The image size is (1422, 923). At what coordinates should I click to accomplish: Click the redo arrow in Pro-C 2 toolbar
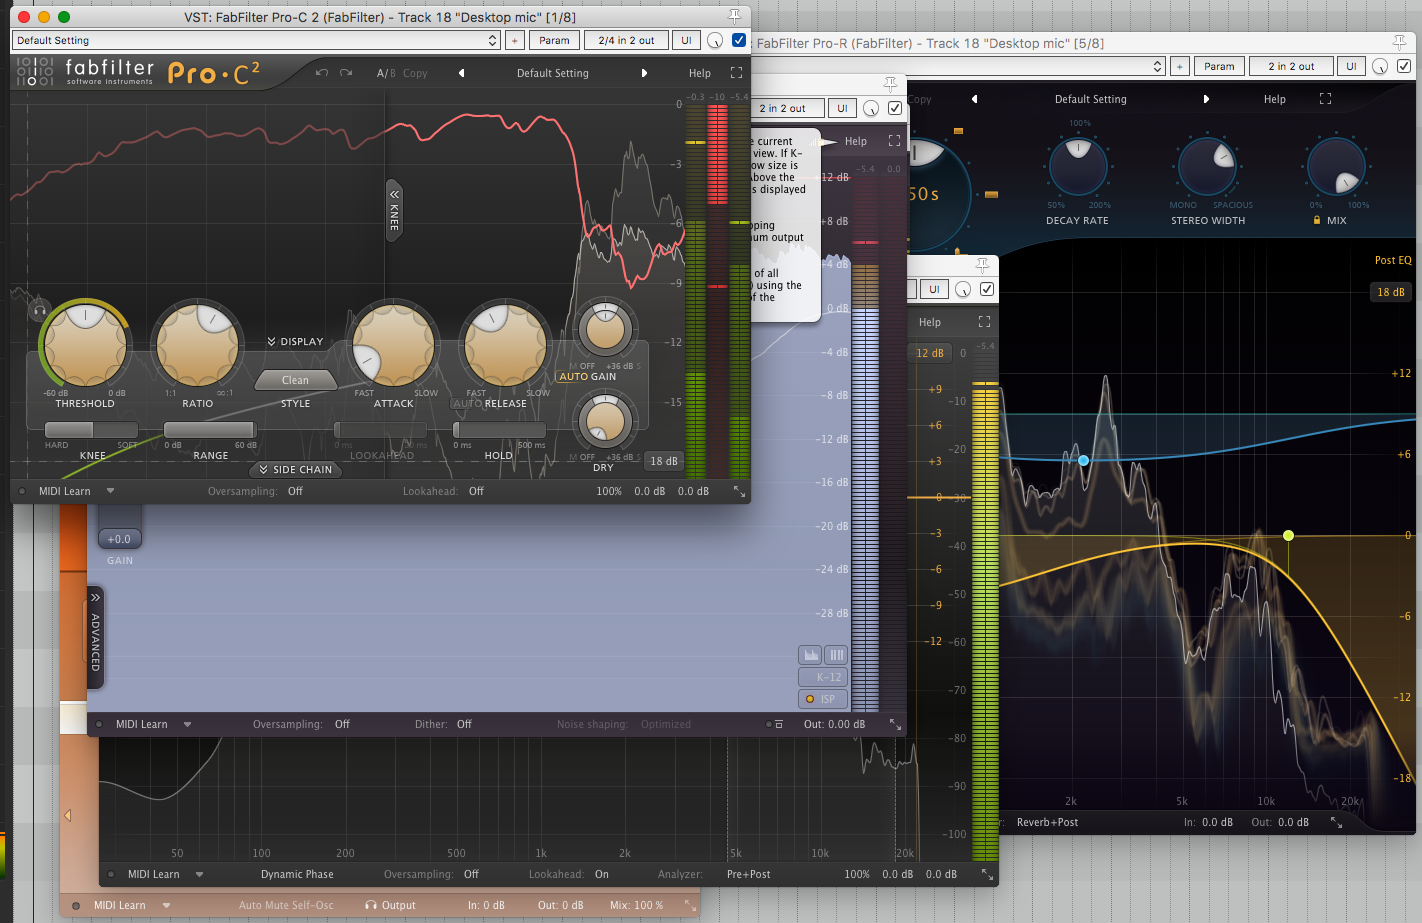[345, 72]
